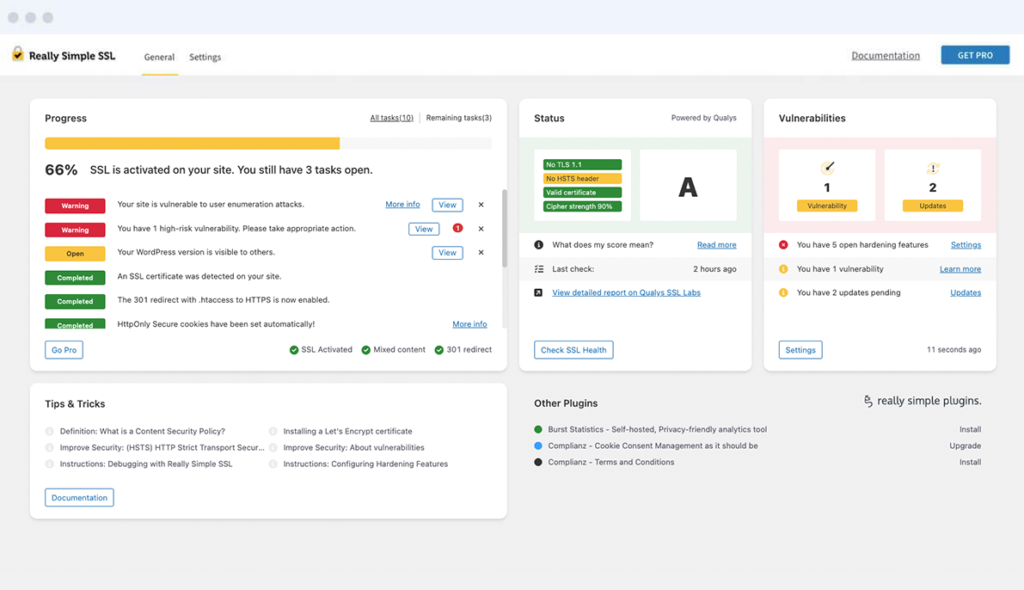This screenshot has width=1024, height=590.
Task: Filter to Remaining tasks (3)
Action: 458,118
